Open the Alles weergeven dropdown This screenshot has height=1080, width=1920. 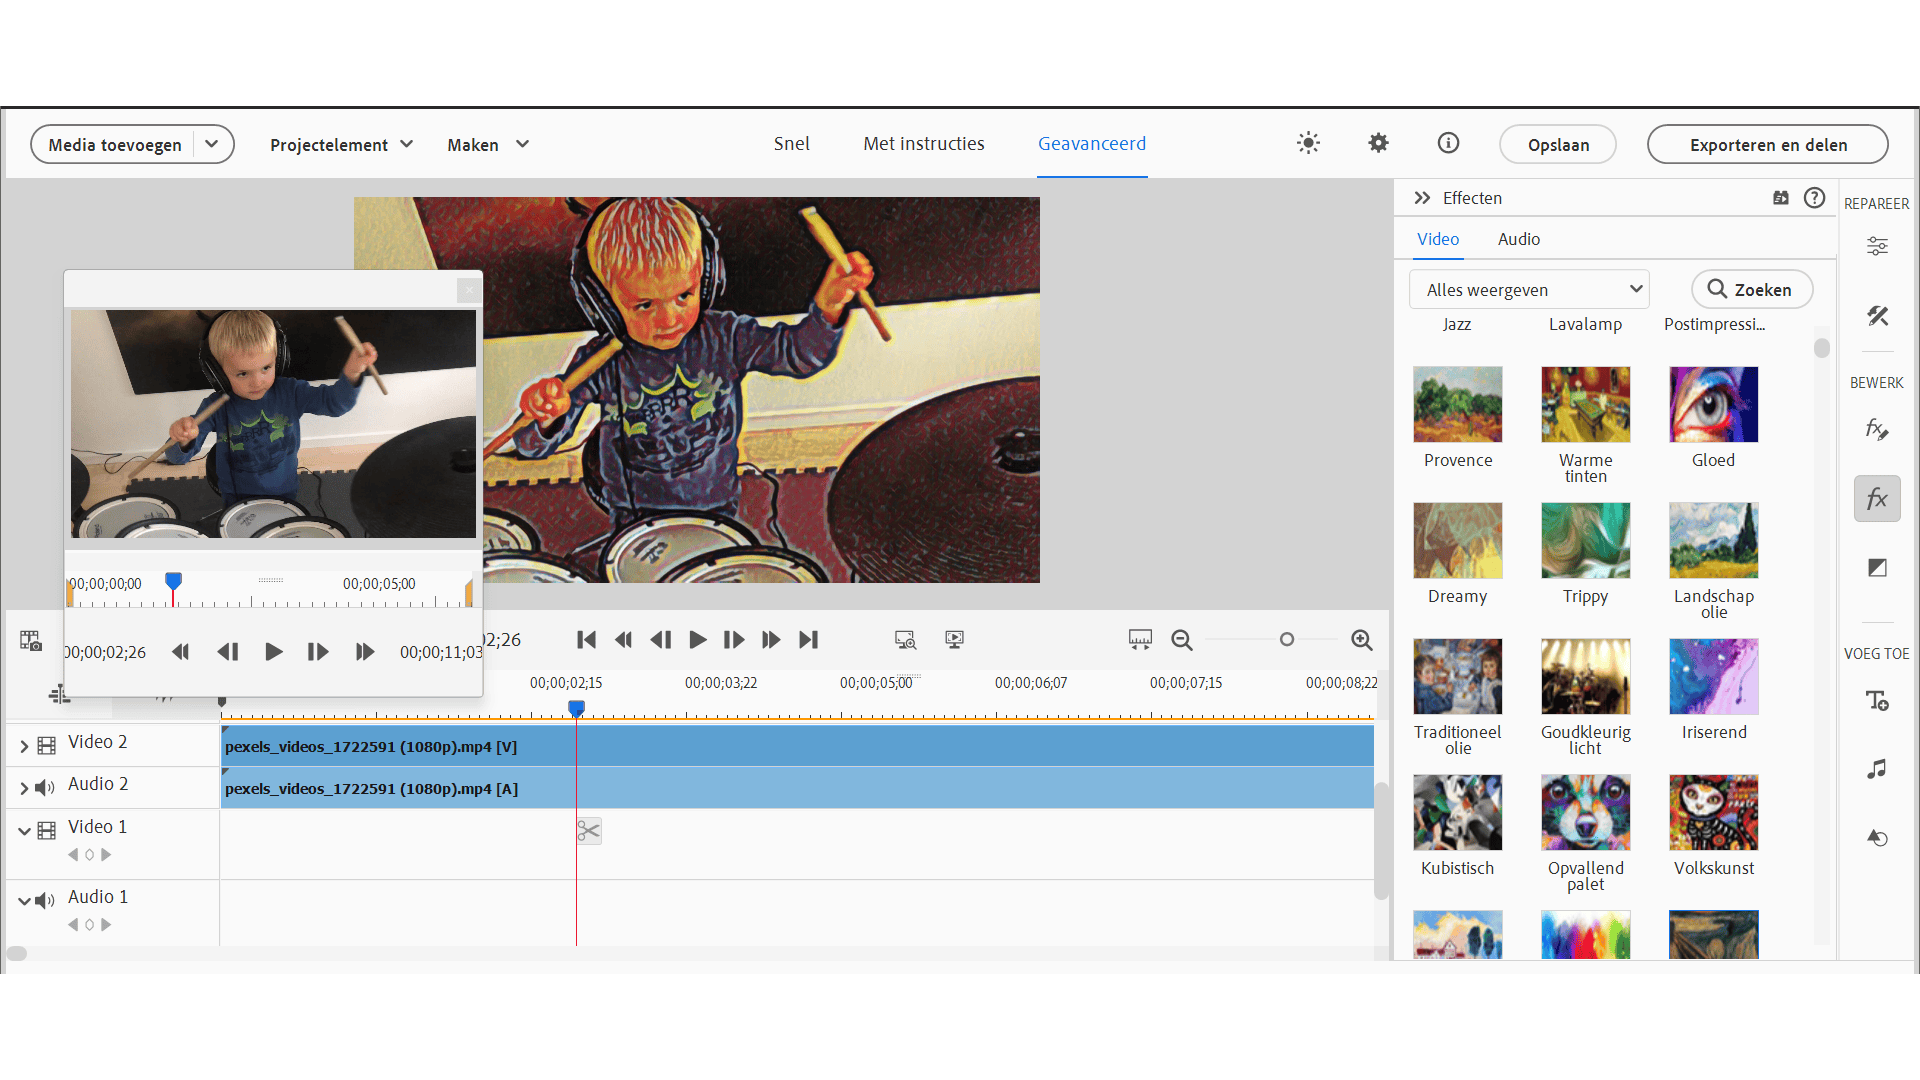pyautogui.click(x=1529, y=290)
